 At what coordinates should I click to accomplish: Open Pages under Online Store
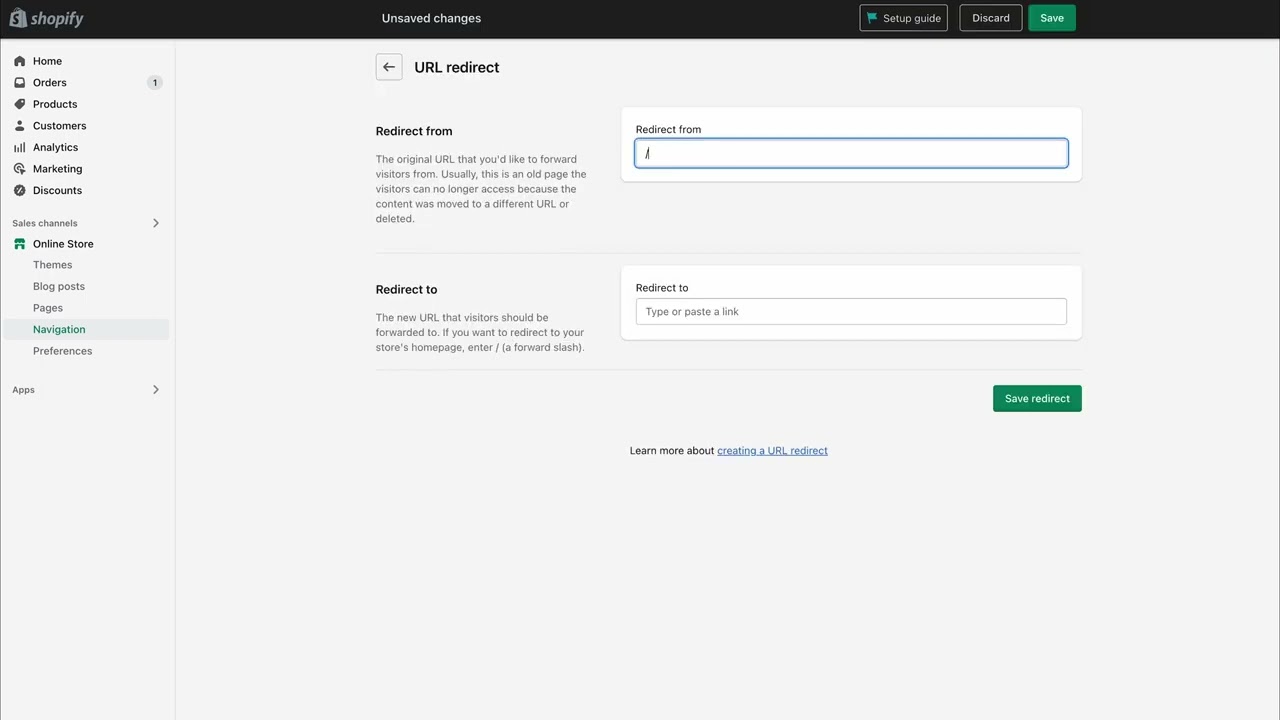pos(48,308)
